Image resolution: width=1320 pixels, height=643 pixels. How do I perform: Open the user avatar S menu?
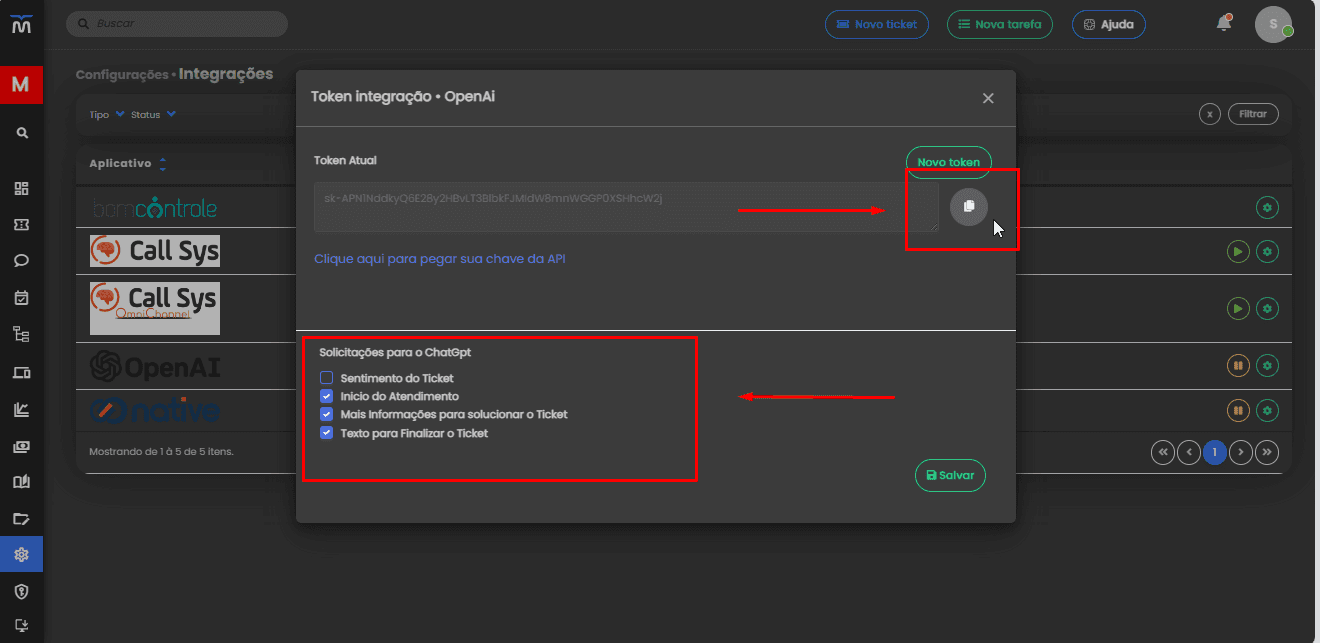click(x=1273, y=24)
